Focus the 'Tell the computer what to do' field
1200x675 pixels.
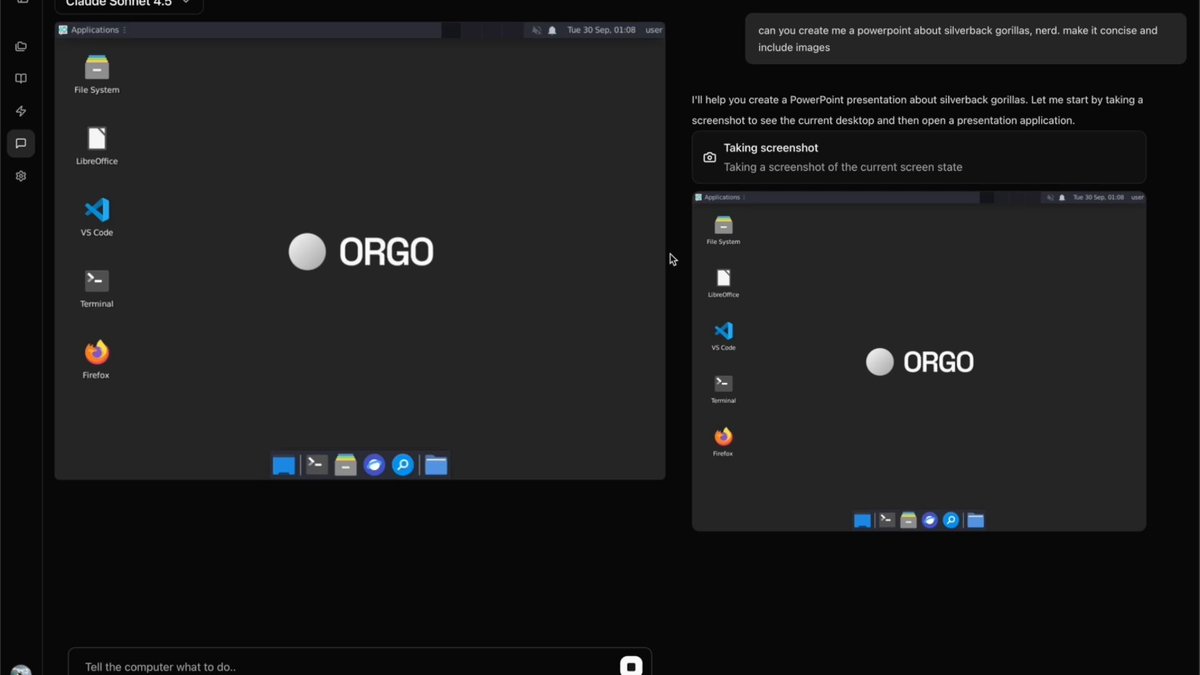point(345,666)
